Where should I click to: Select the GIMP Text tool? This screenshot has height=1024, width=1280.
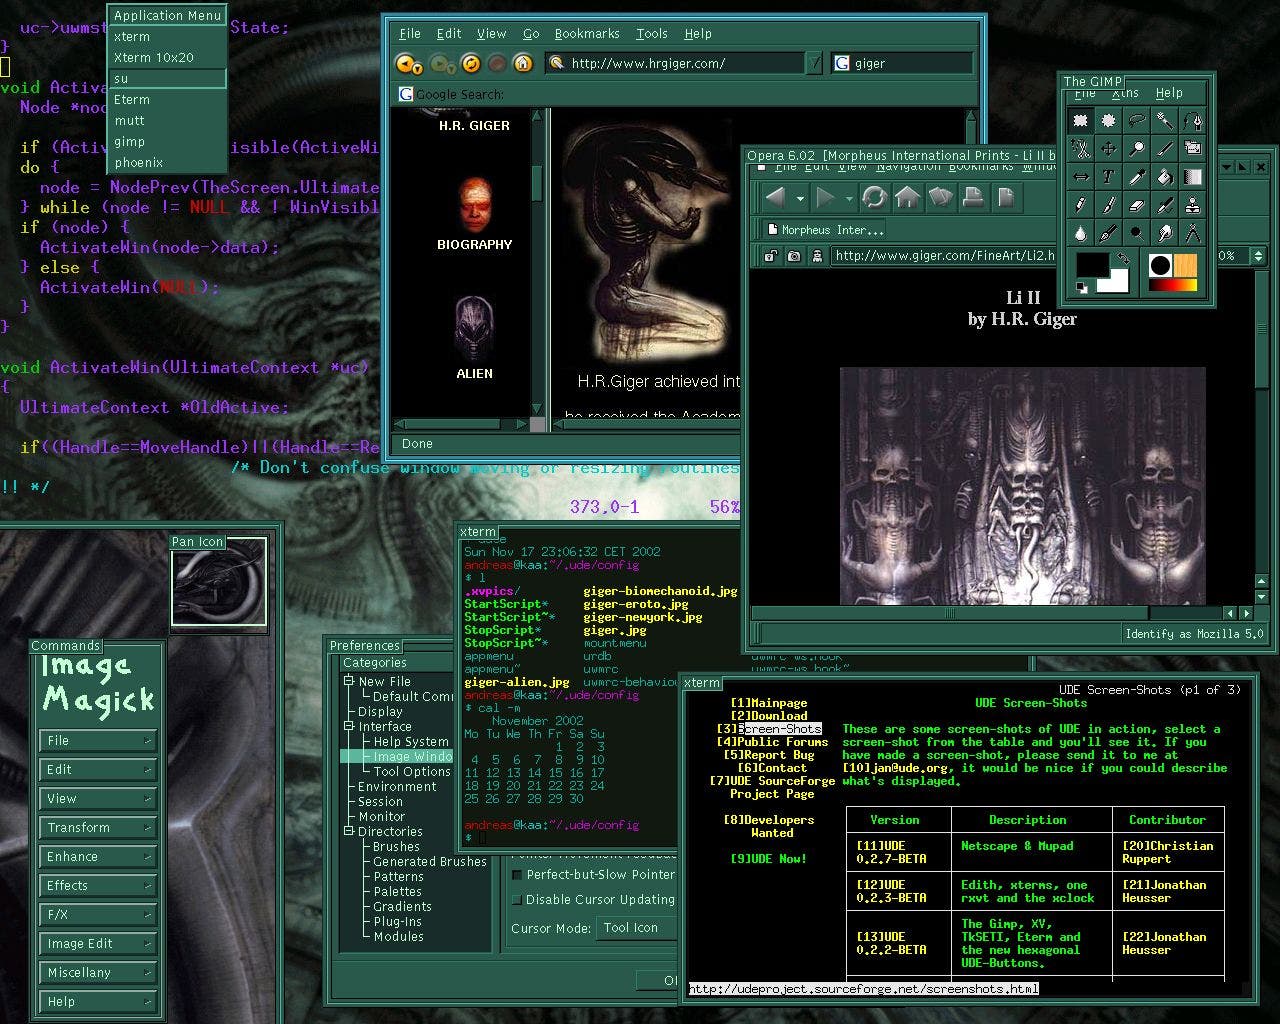click(1108, 177)
